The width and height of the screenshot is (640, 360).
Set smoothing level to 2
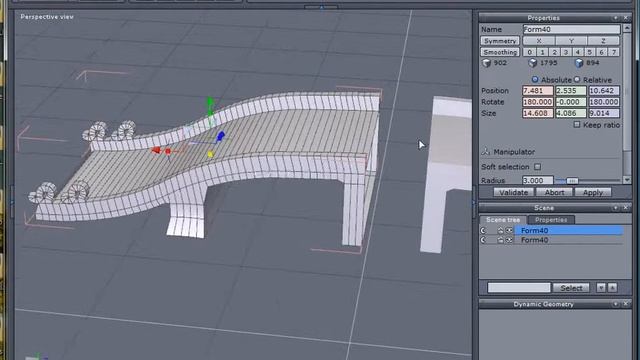[554, 52]
